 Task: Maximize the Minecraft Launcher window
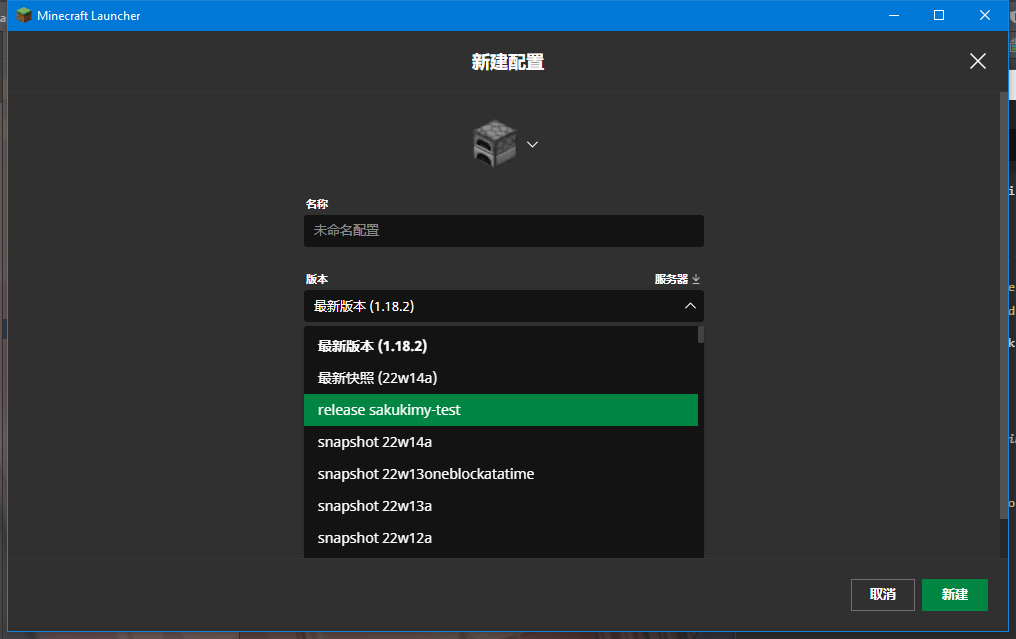point(938,15)
